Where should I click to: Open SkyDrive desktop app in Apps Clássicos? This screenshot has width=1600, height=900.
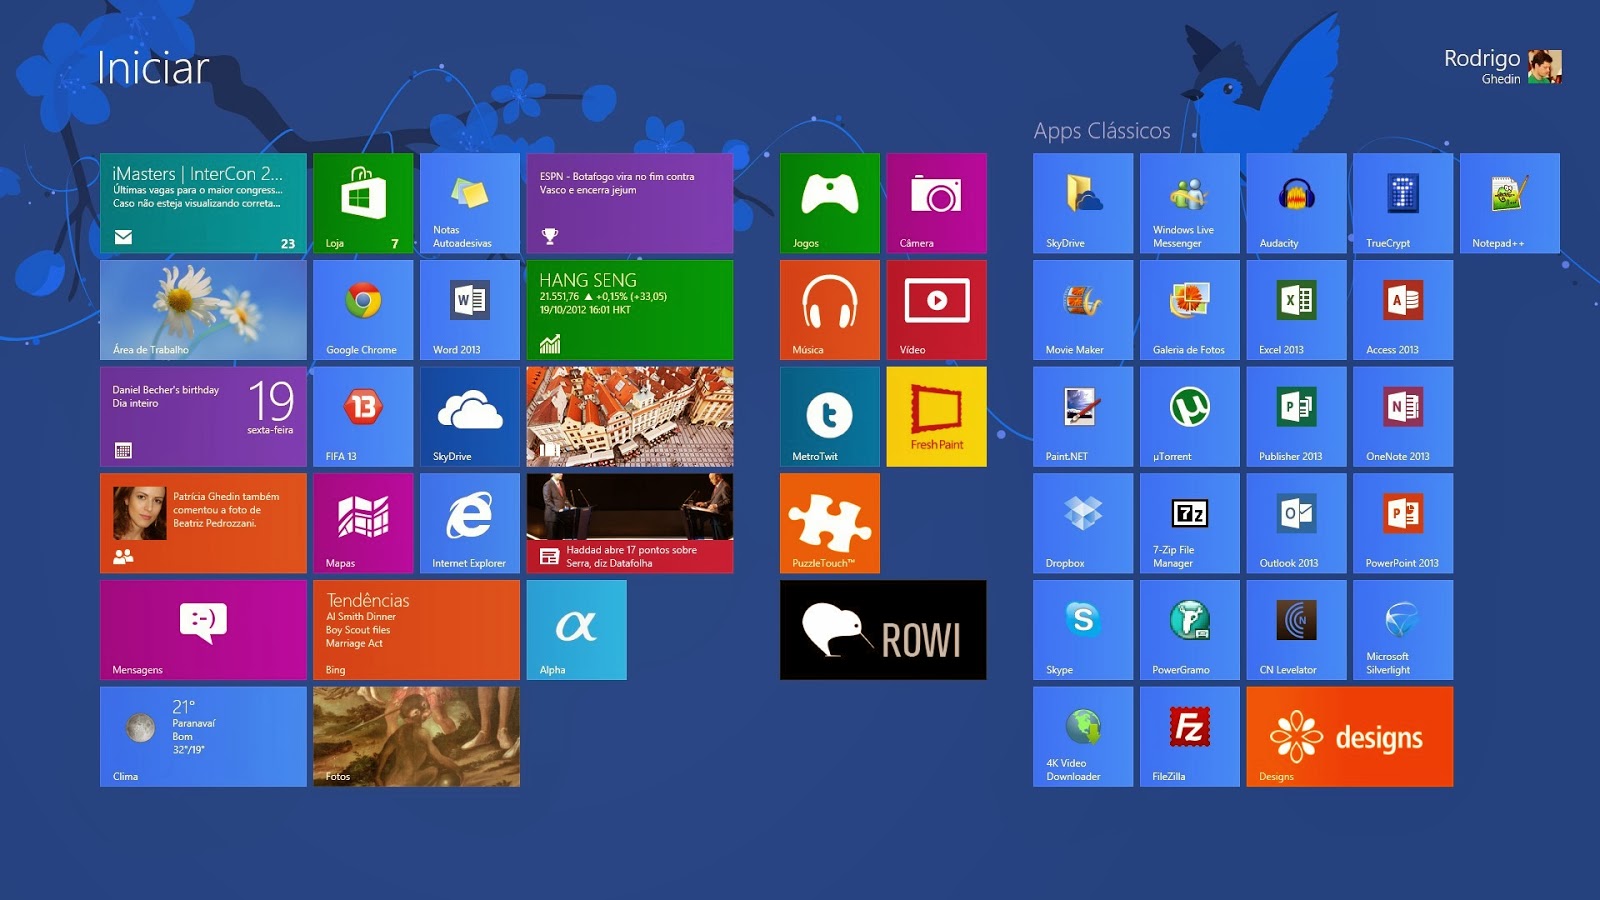[1083, 203]
